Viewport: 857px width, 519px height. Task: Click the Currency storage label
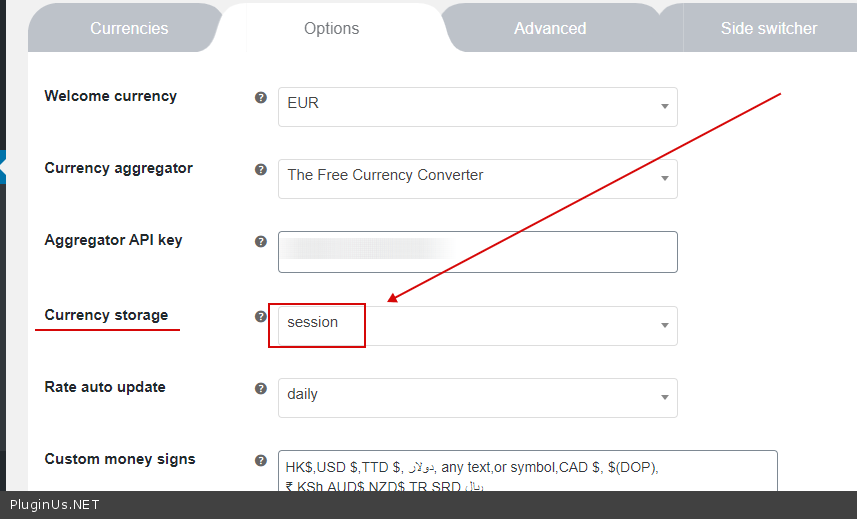pyautogui.click(x=106, y=315)
